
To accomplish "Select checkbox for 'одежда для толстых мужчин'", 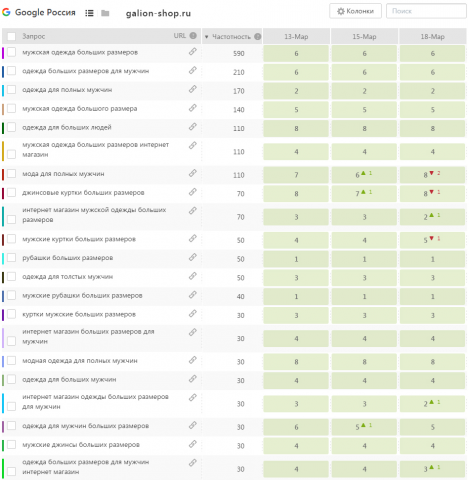I will point(11,276).
